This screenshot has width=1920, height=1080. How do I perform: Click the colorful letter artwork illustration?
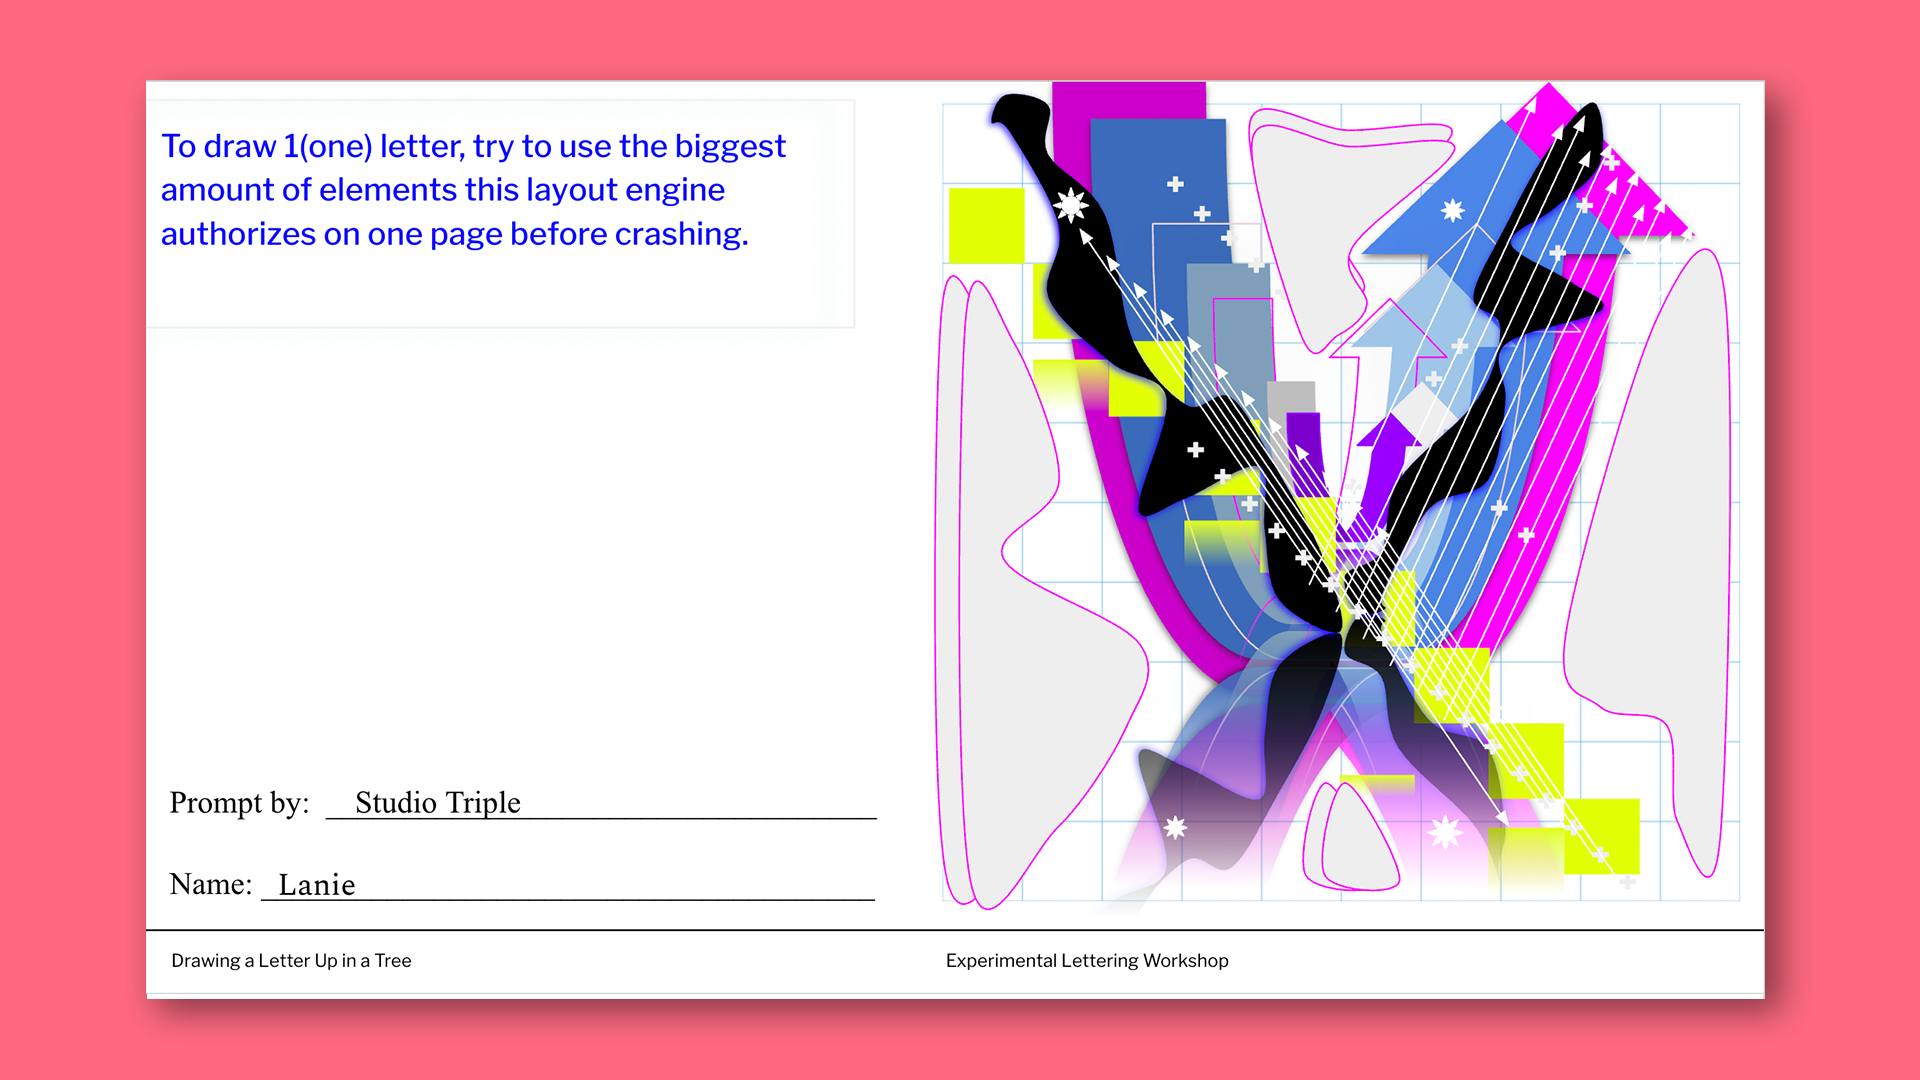point(1338,496)
